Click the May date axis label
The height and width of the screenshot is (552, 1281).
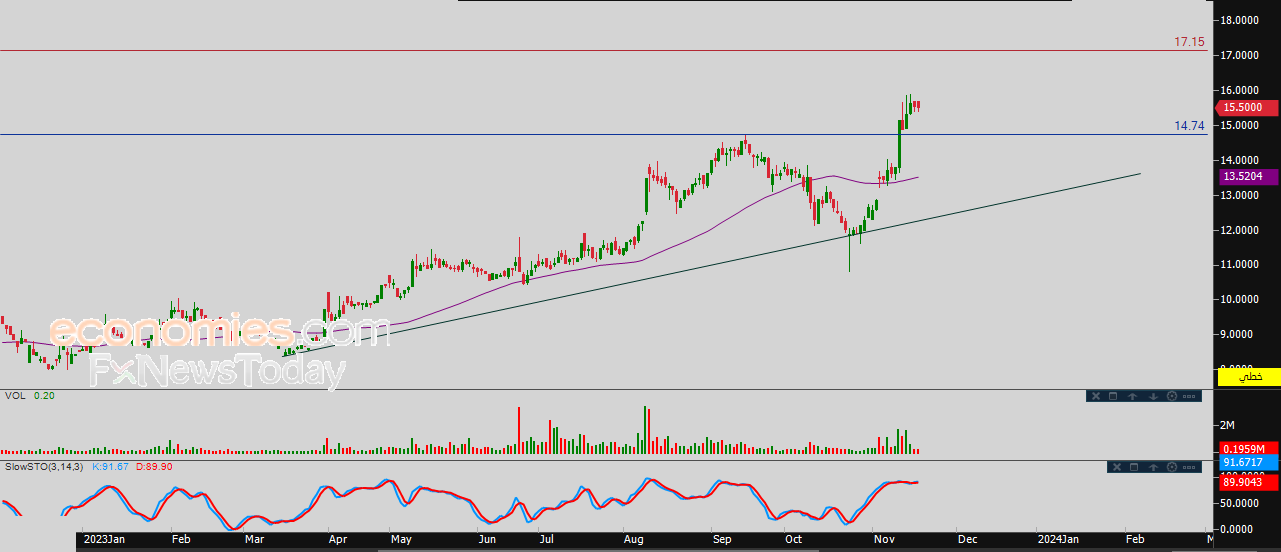[x=401, y=539]
